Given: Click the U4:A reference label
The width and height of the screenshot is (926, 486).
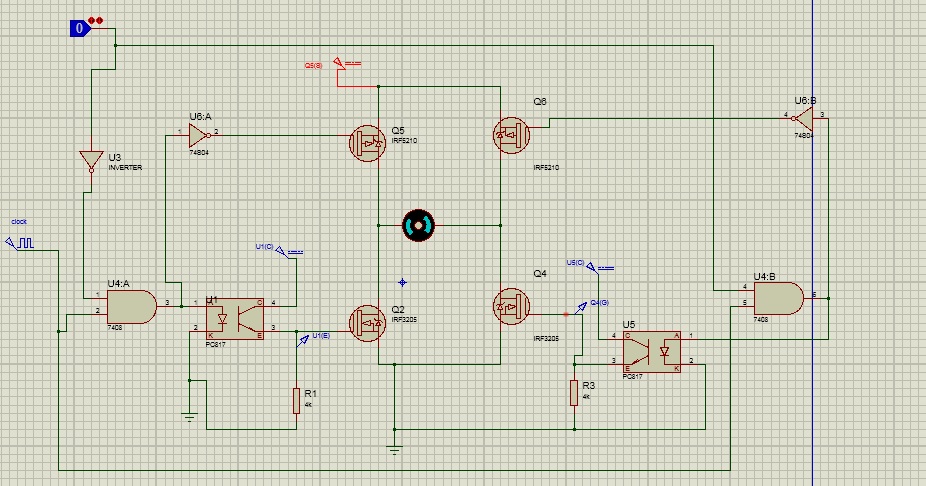Looking at the screenshot, I should pyautogui.click(x=118, y=283).
